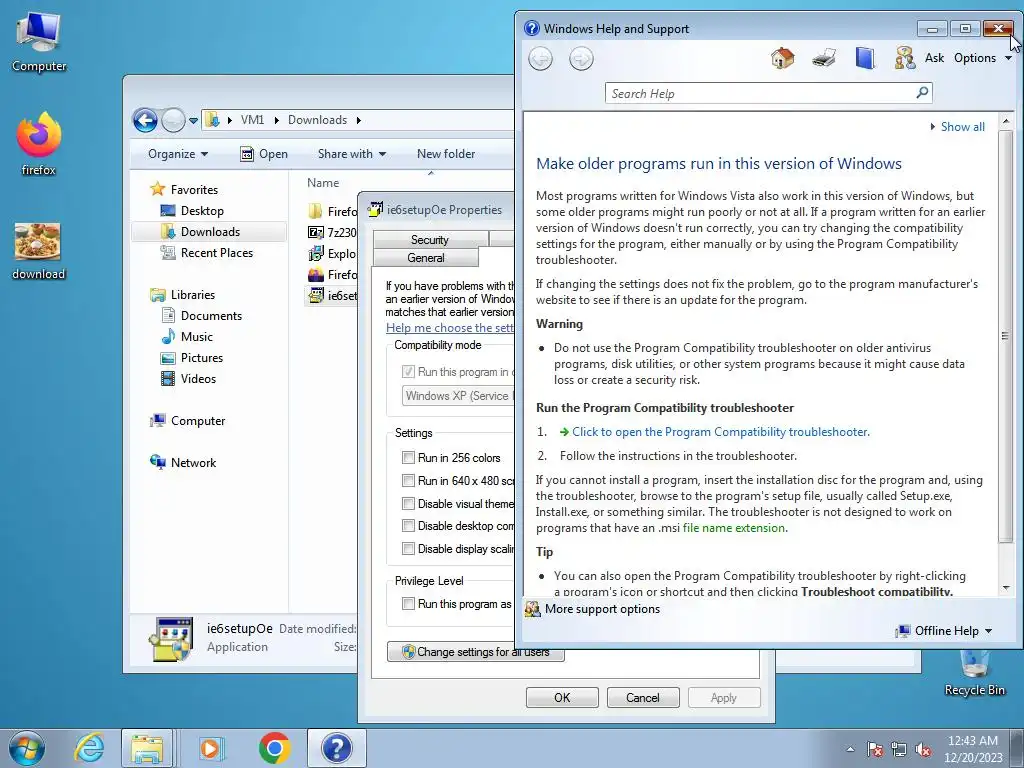Click the Search Help input field
The height and width of the screenshot is (768, 1024).
pos(761,93)
